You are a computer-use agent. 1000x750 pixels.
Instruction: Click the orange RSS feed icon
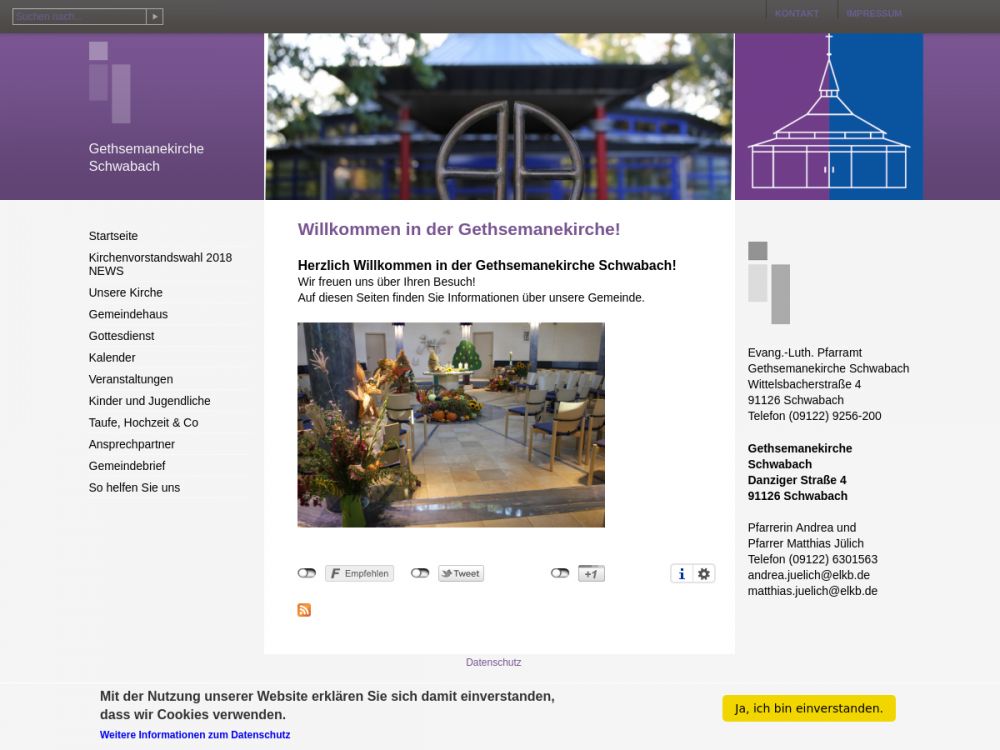[x=304, y=610]
